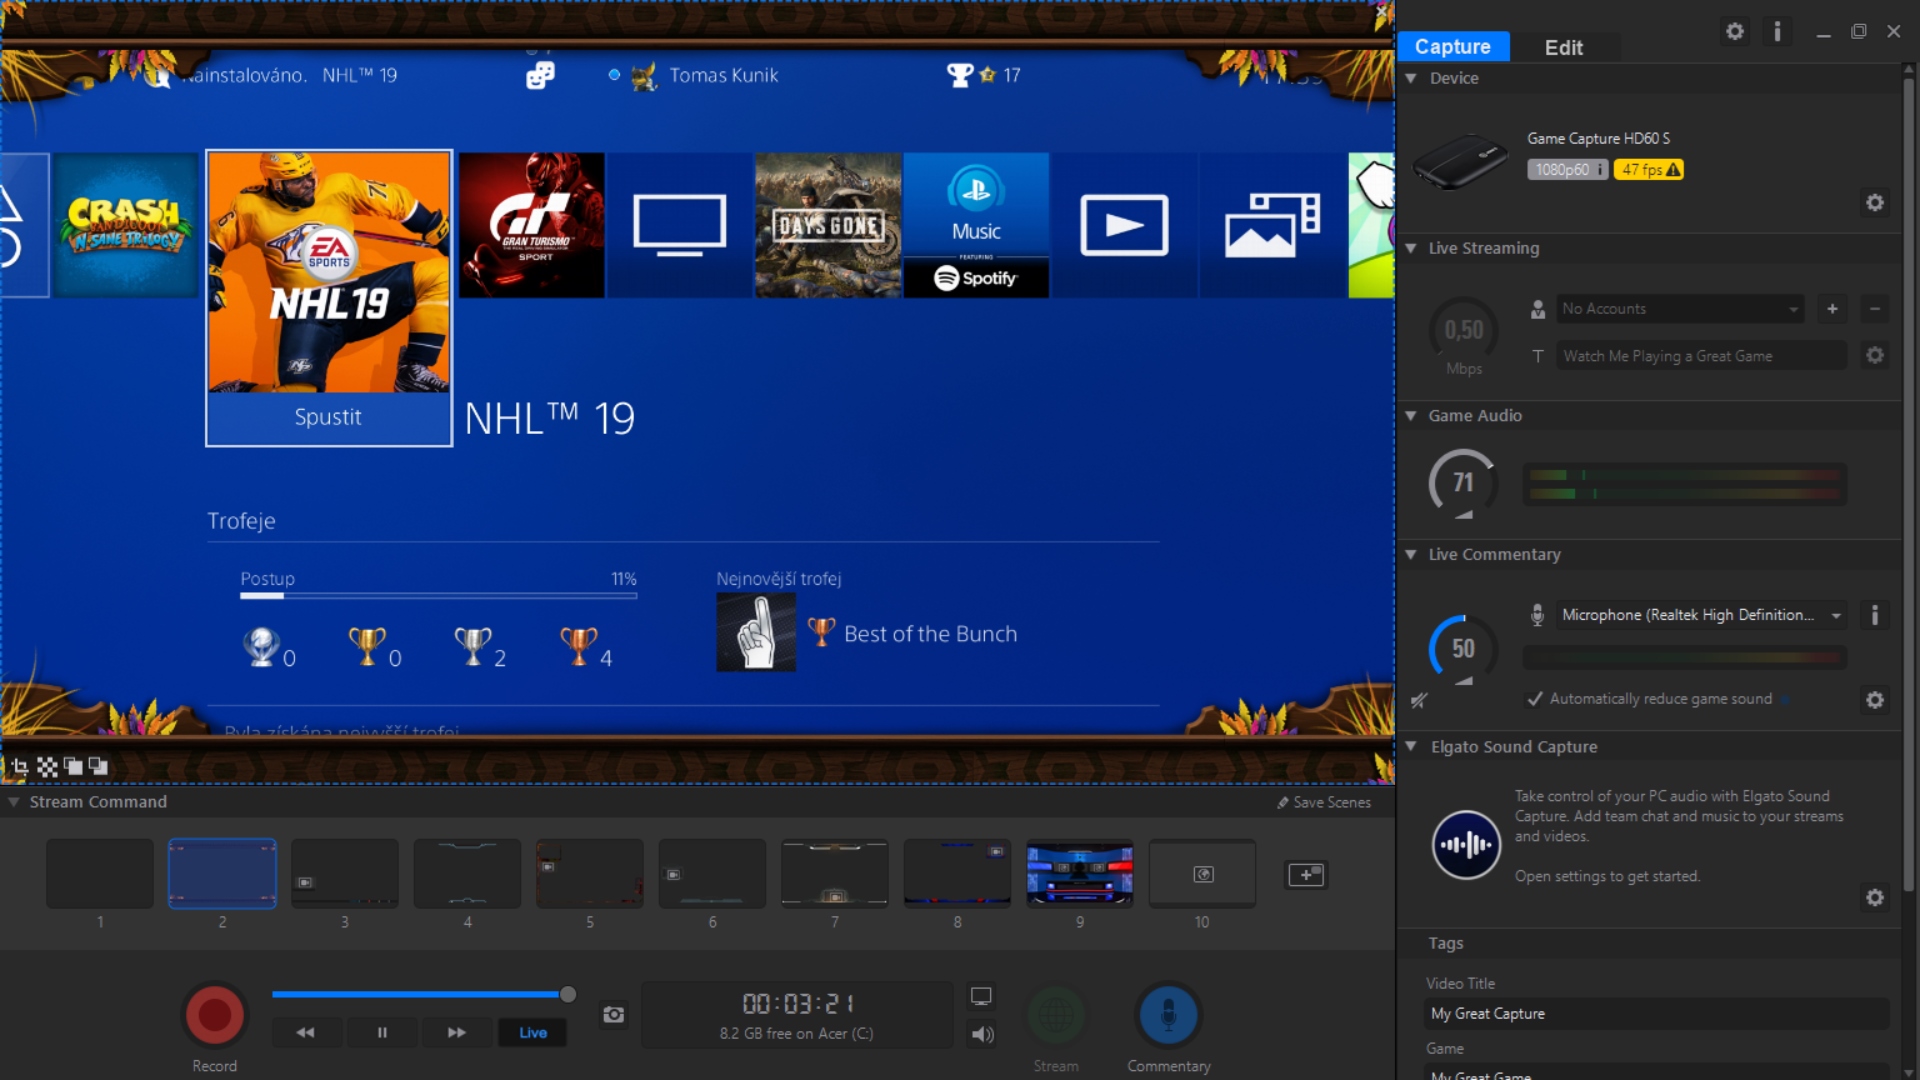Open the No Accounts dropdown
Screen dimensions: 1920x1080
coord(1680,309)
